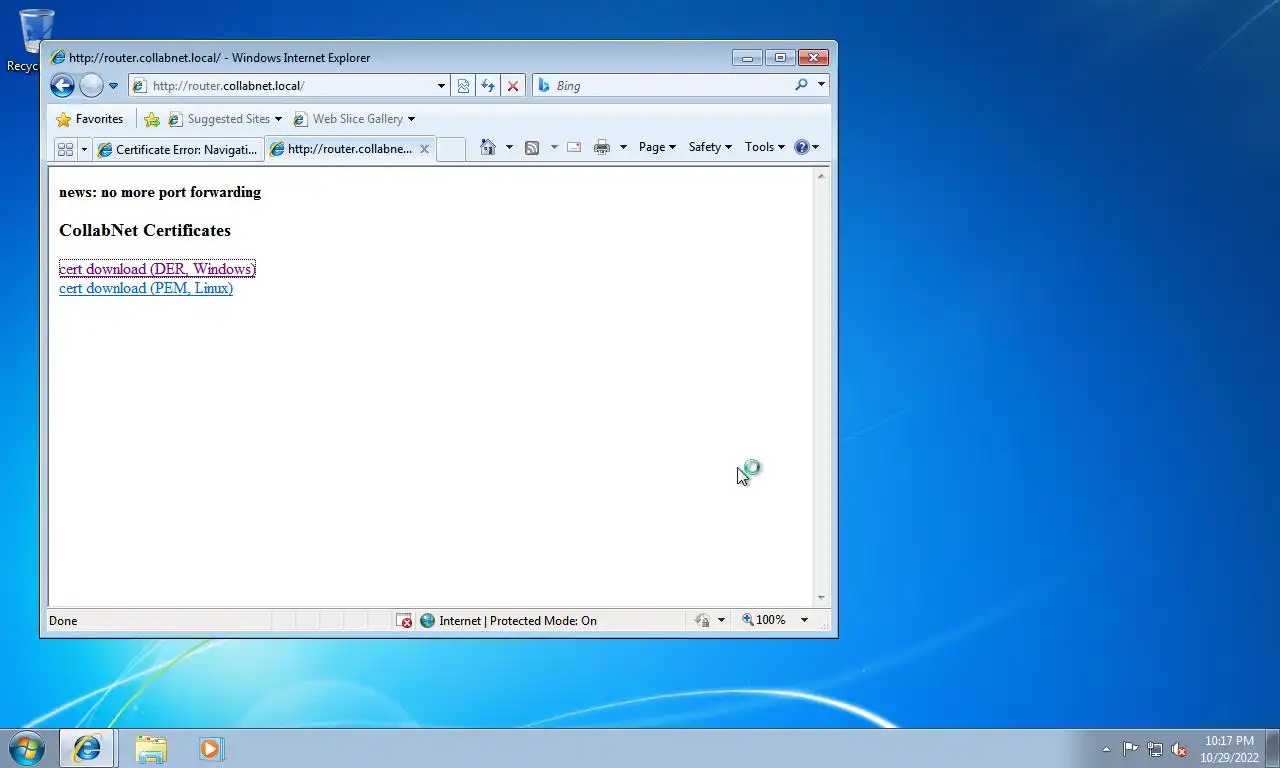Open the Web Slice Gallery link
Image resolution: width=1280 pixels, height=768 pixels.
354,119
